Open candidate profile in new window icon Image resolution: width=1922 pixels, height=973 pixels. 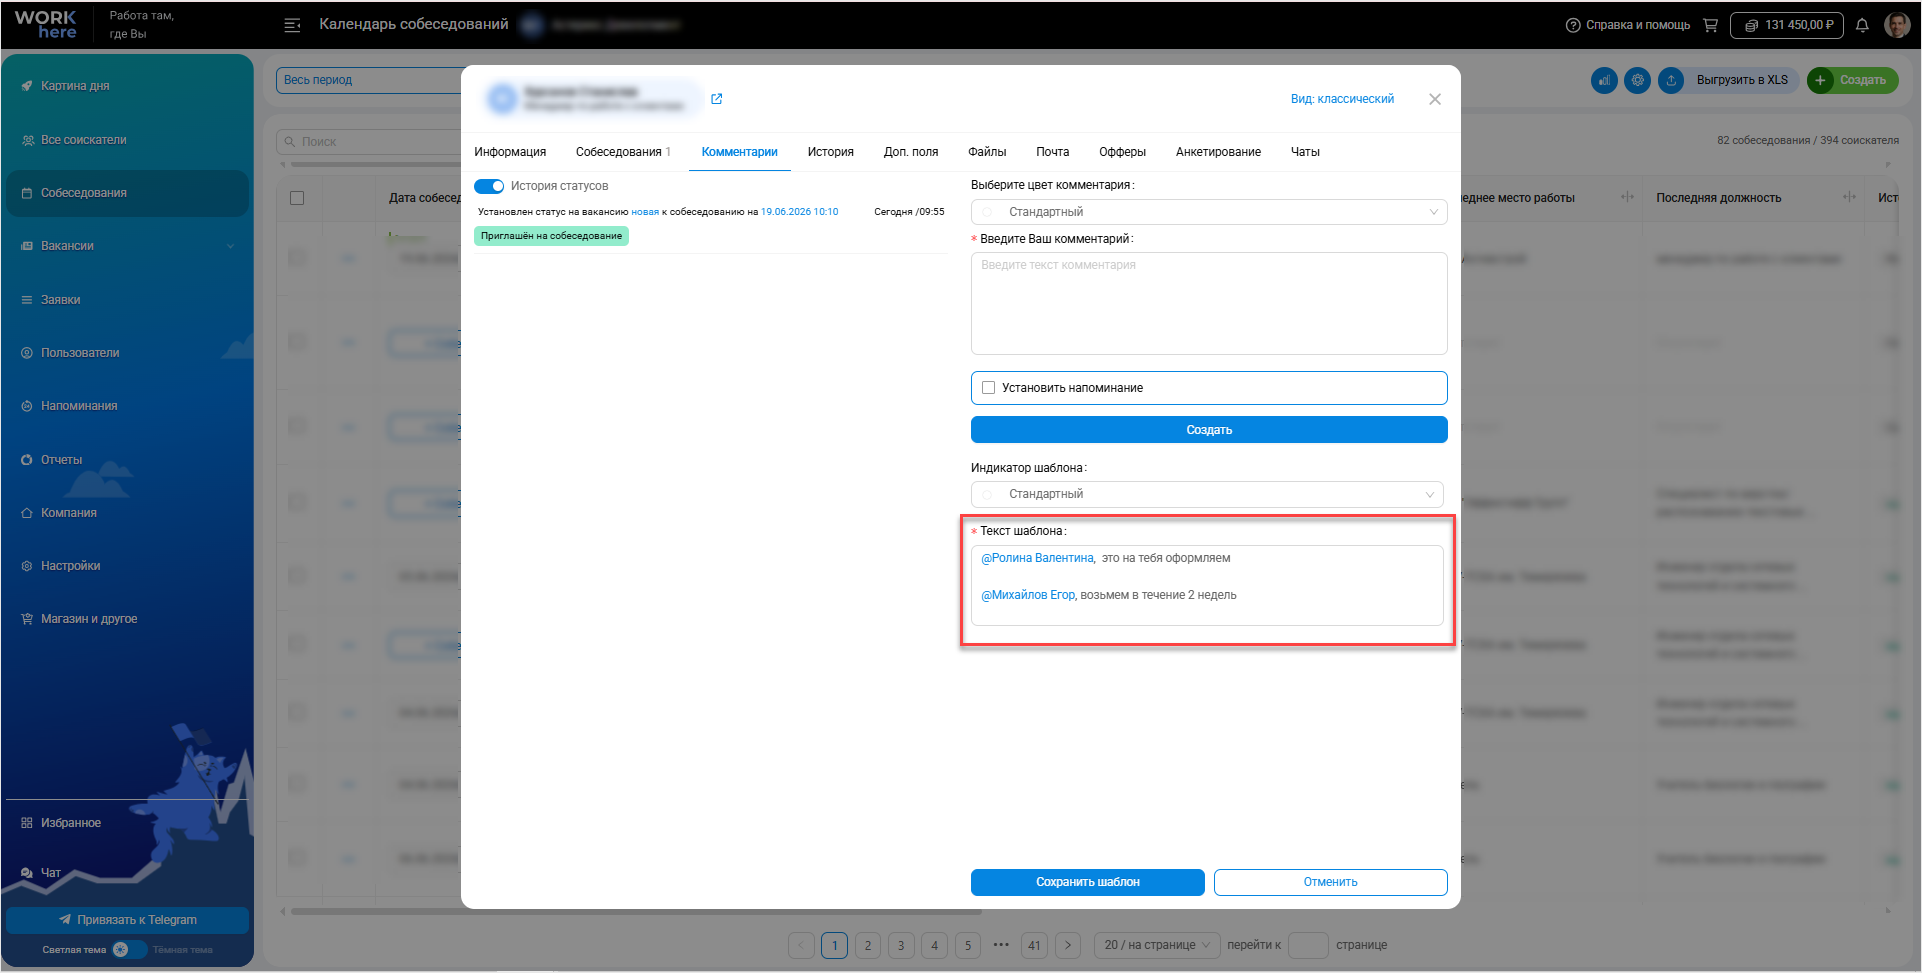[x=716, y=99]
